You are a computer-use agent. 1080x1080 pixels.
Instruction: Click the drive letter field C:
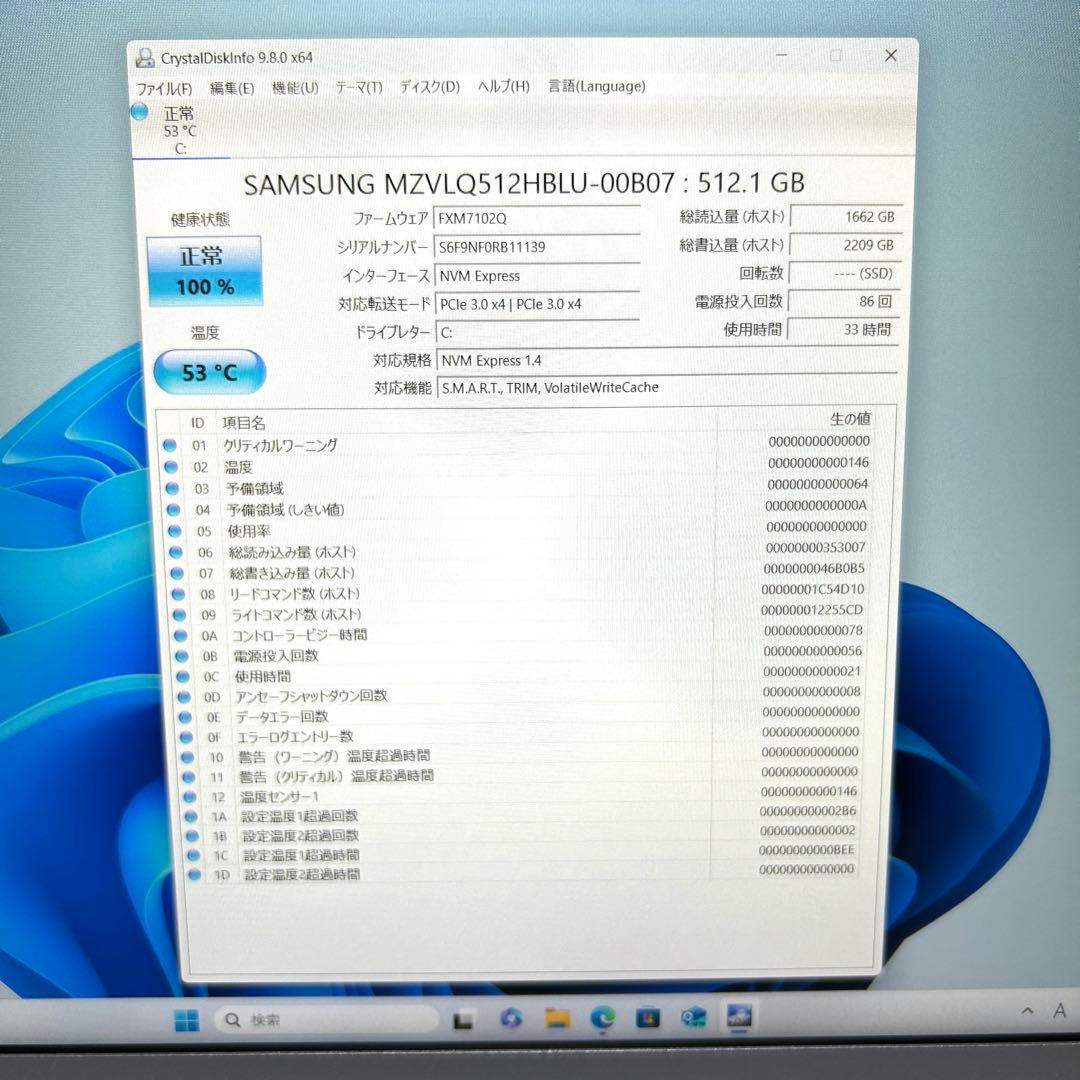537,333
